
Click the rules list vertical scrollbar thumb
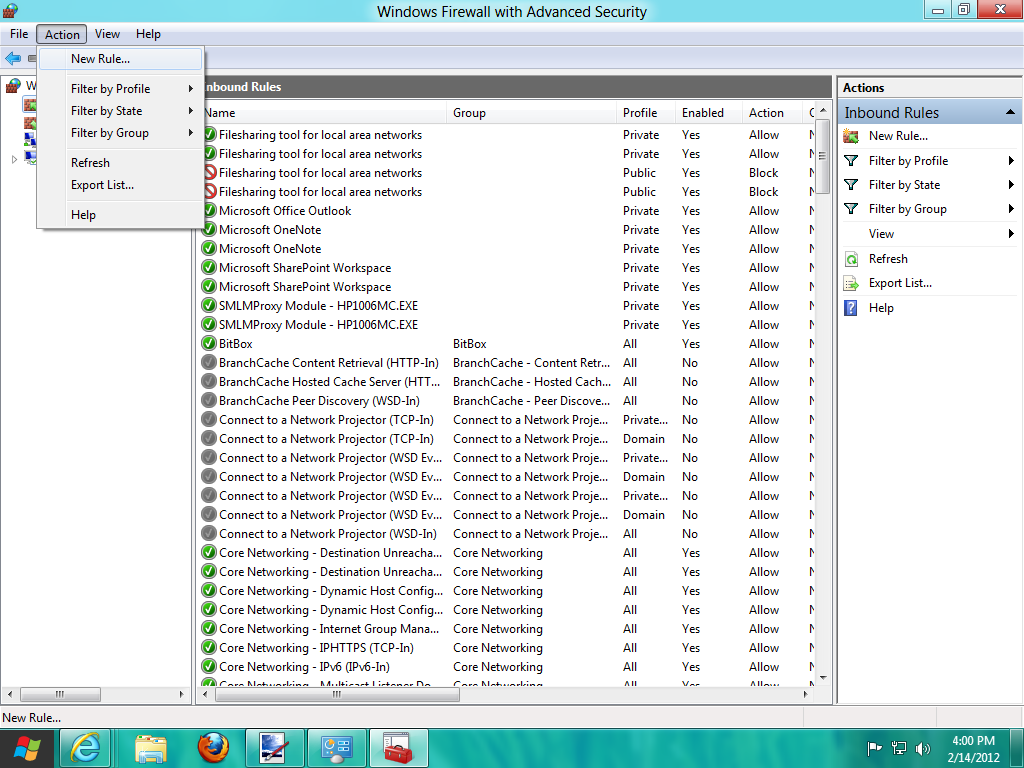[823, 157]
